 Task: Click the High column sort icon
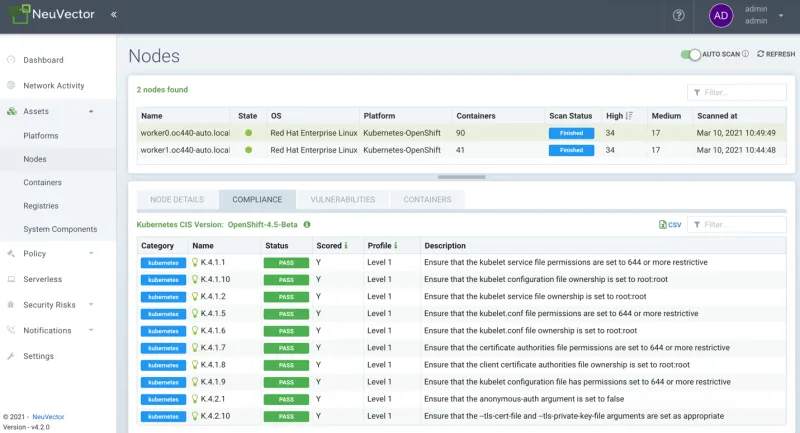(x=630, y=116)
